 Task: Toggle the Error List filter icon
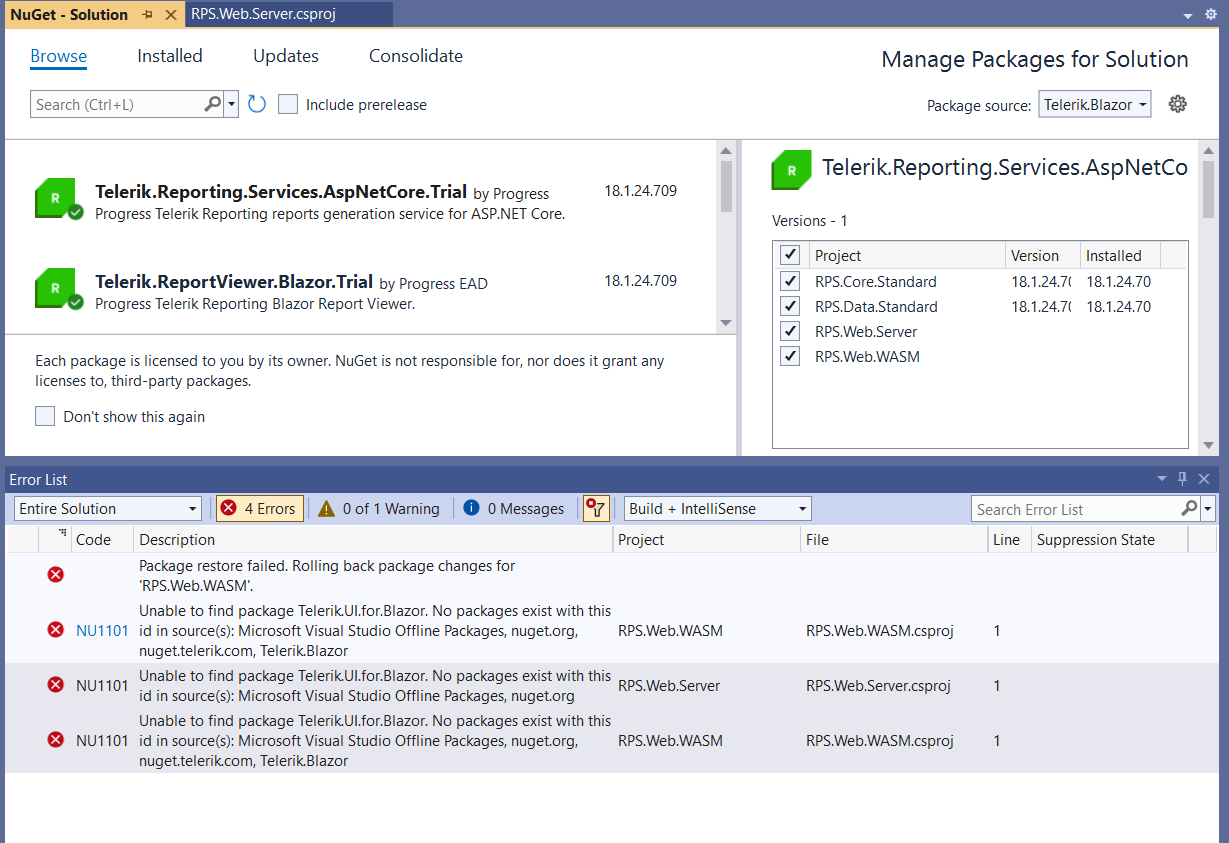point(596,509)
